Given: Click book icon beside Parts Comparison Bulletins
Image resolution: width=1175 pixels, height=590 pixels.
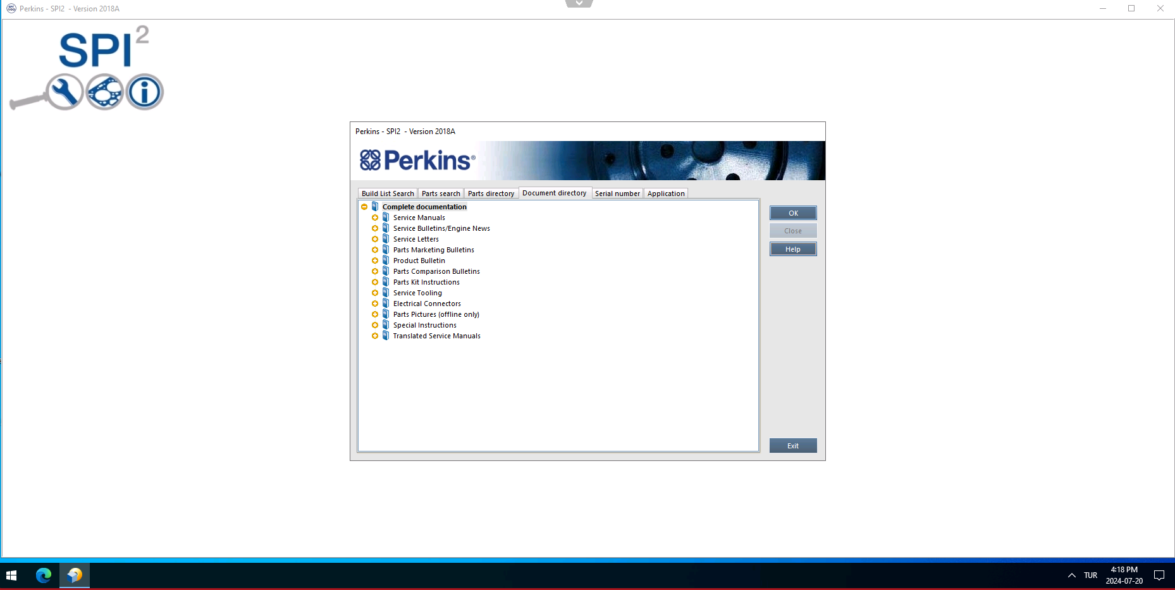Looking at the screenshot, I should 386,271.
